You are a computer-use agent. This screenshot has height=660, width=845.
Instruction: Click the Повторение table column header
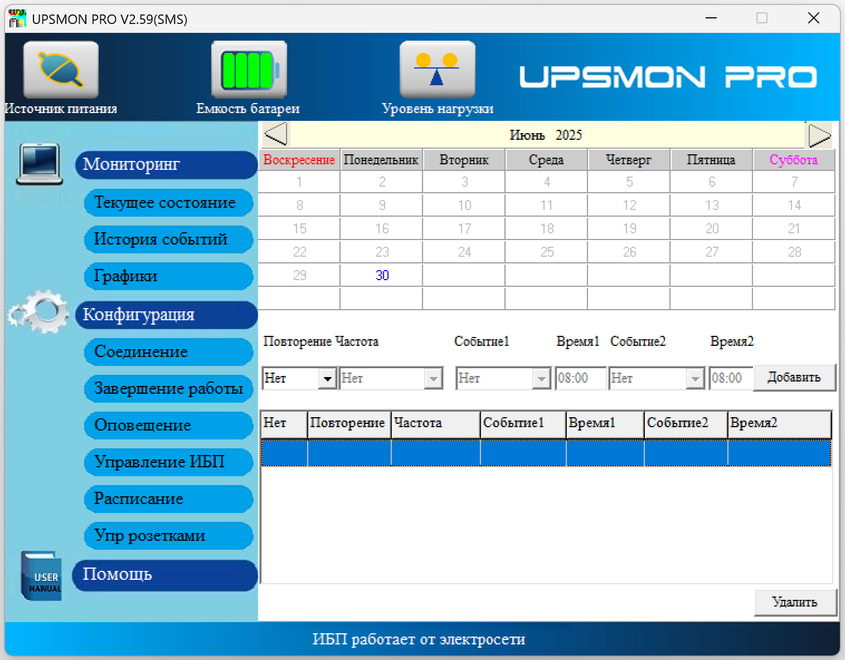[349, 425]
